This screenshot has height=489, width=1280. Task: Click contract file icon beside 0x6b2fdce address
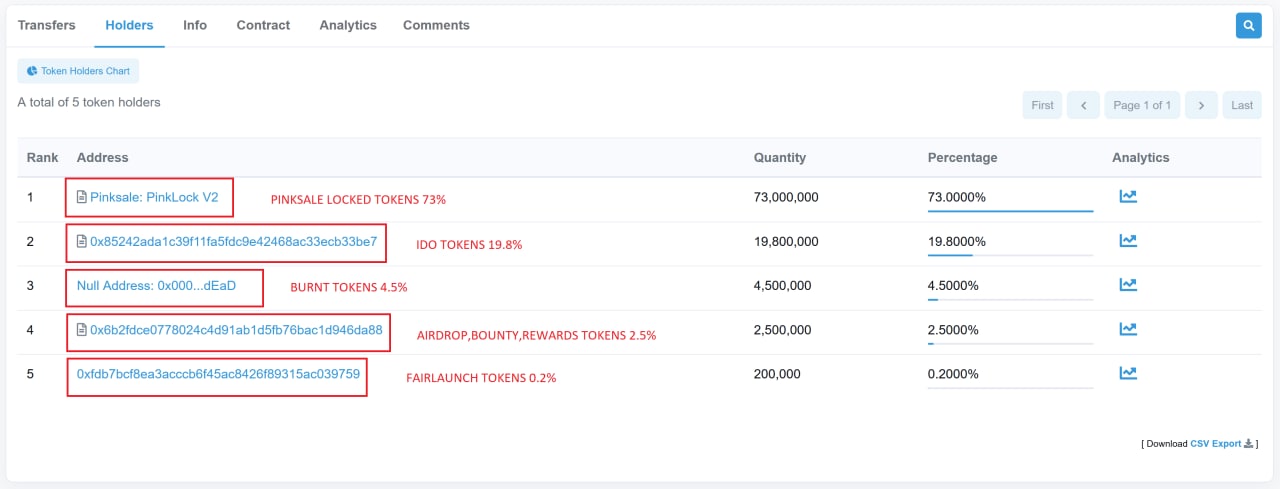point(82,329)
